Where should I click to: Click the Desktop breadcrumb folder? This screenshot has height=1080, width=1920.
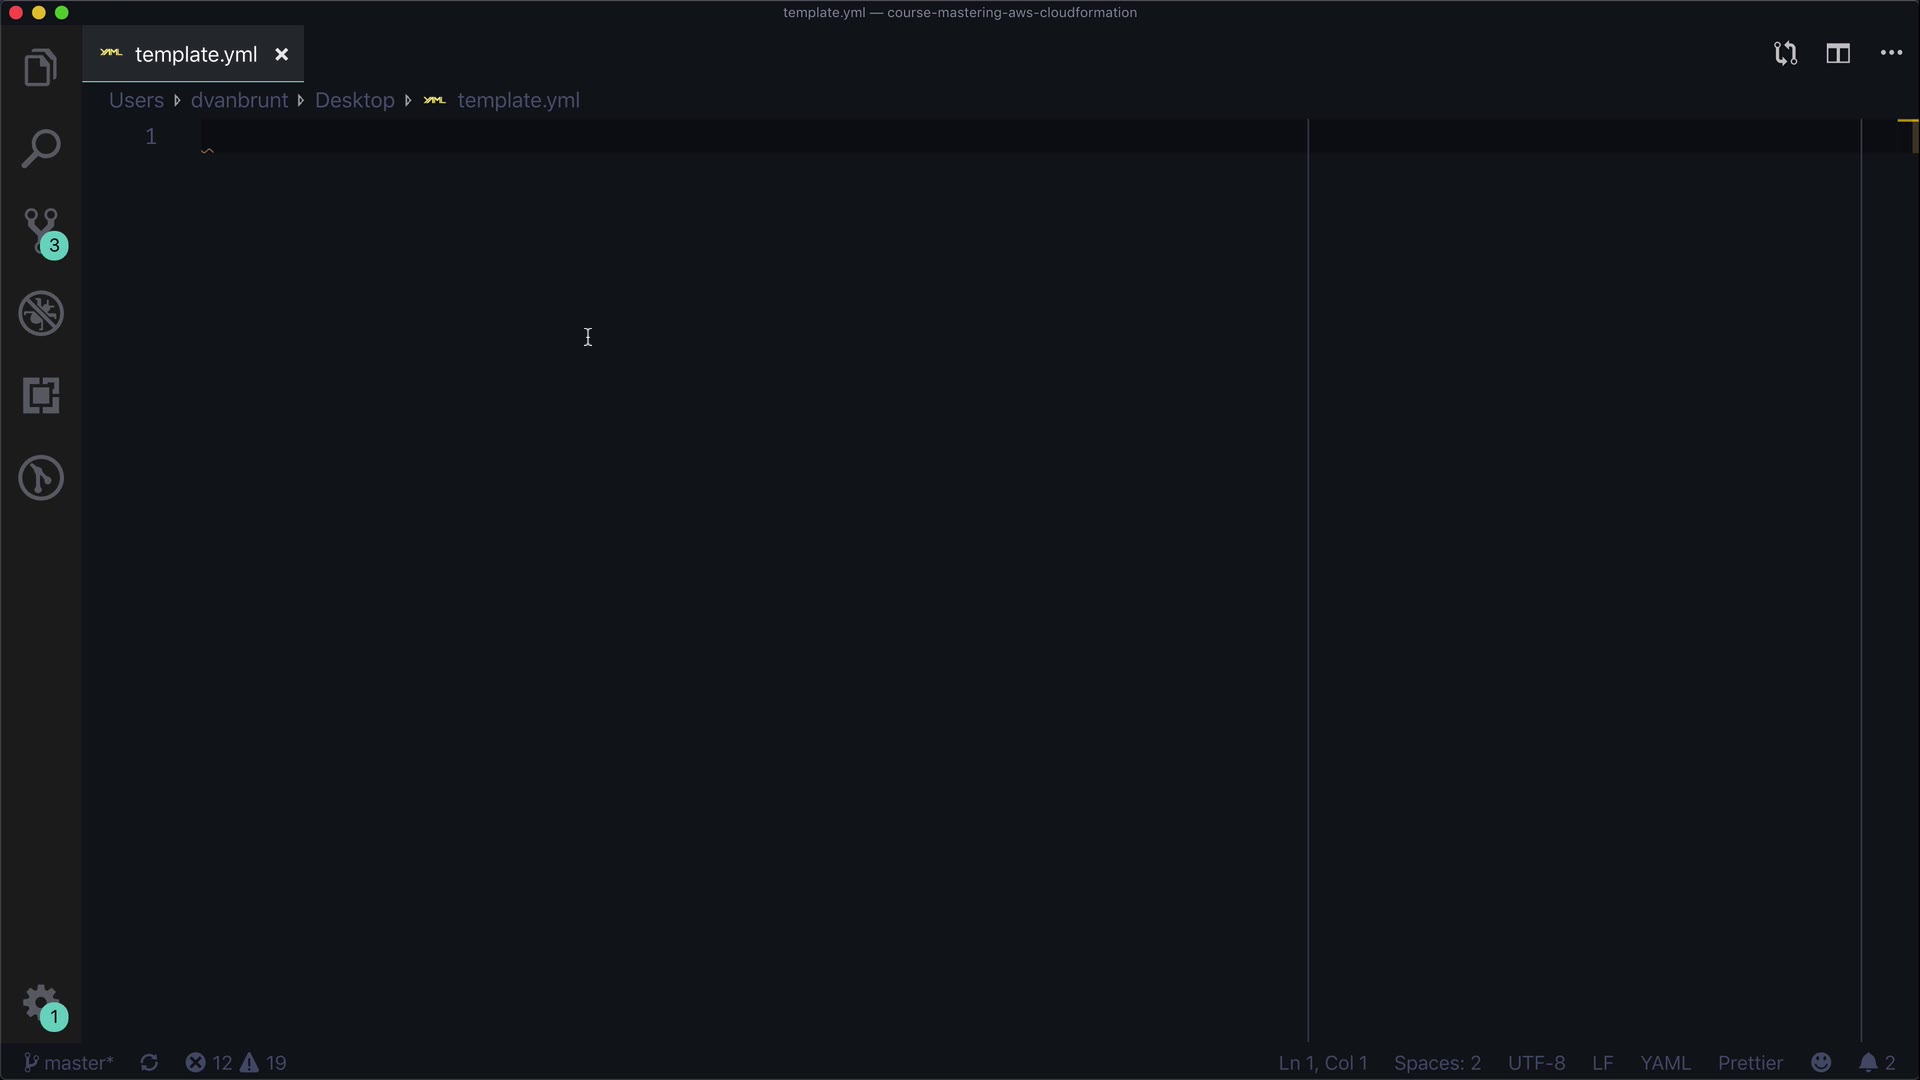(x=354, y=101)
